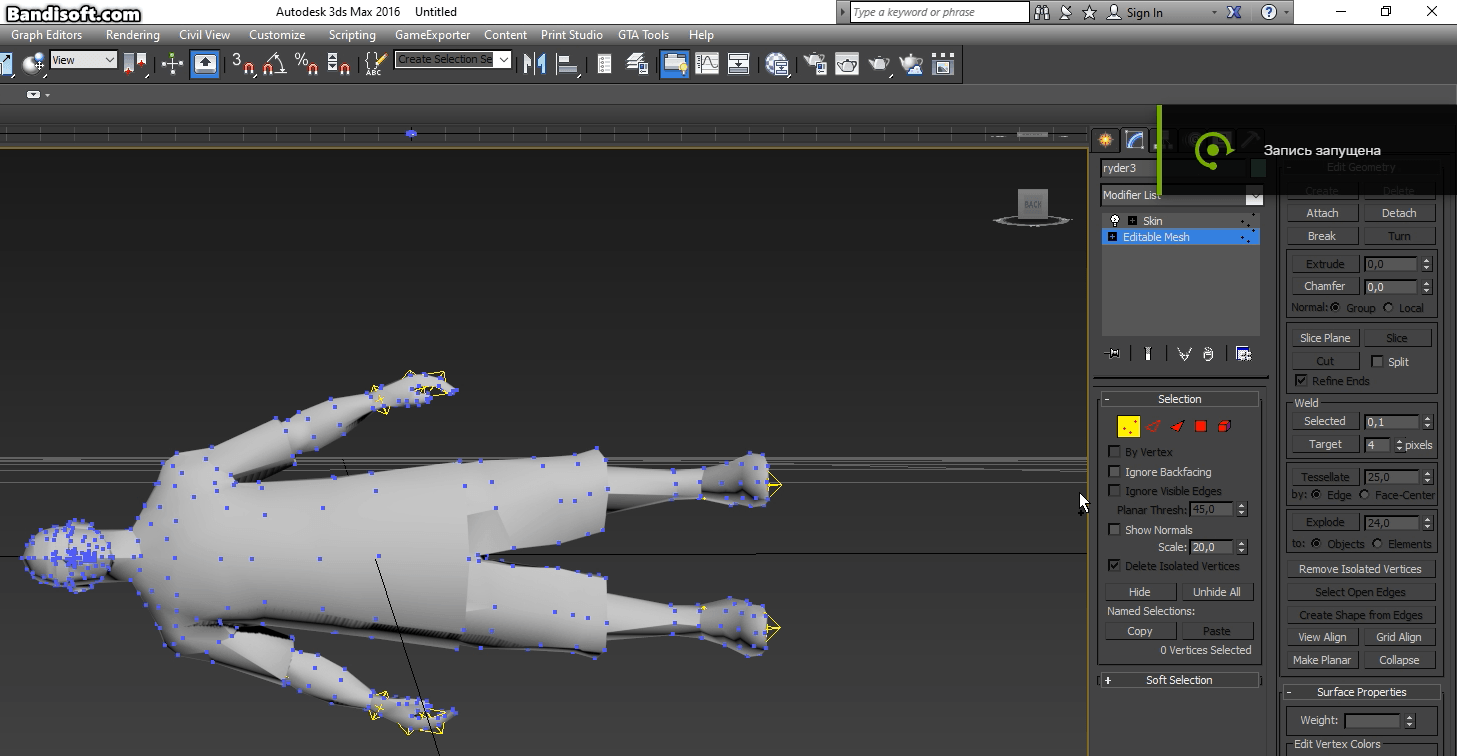Click the Attach button
This screenshot has height=756, width=1457.
1322,213
